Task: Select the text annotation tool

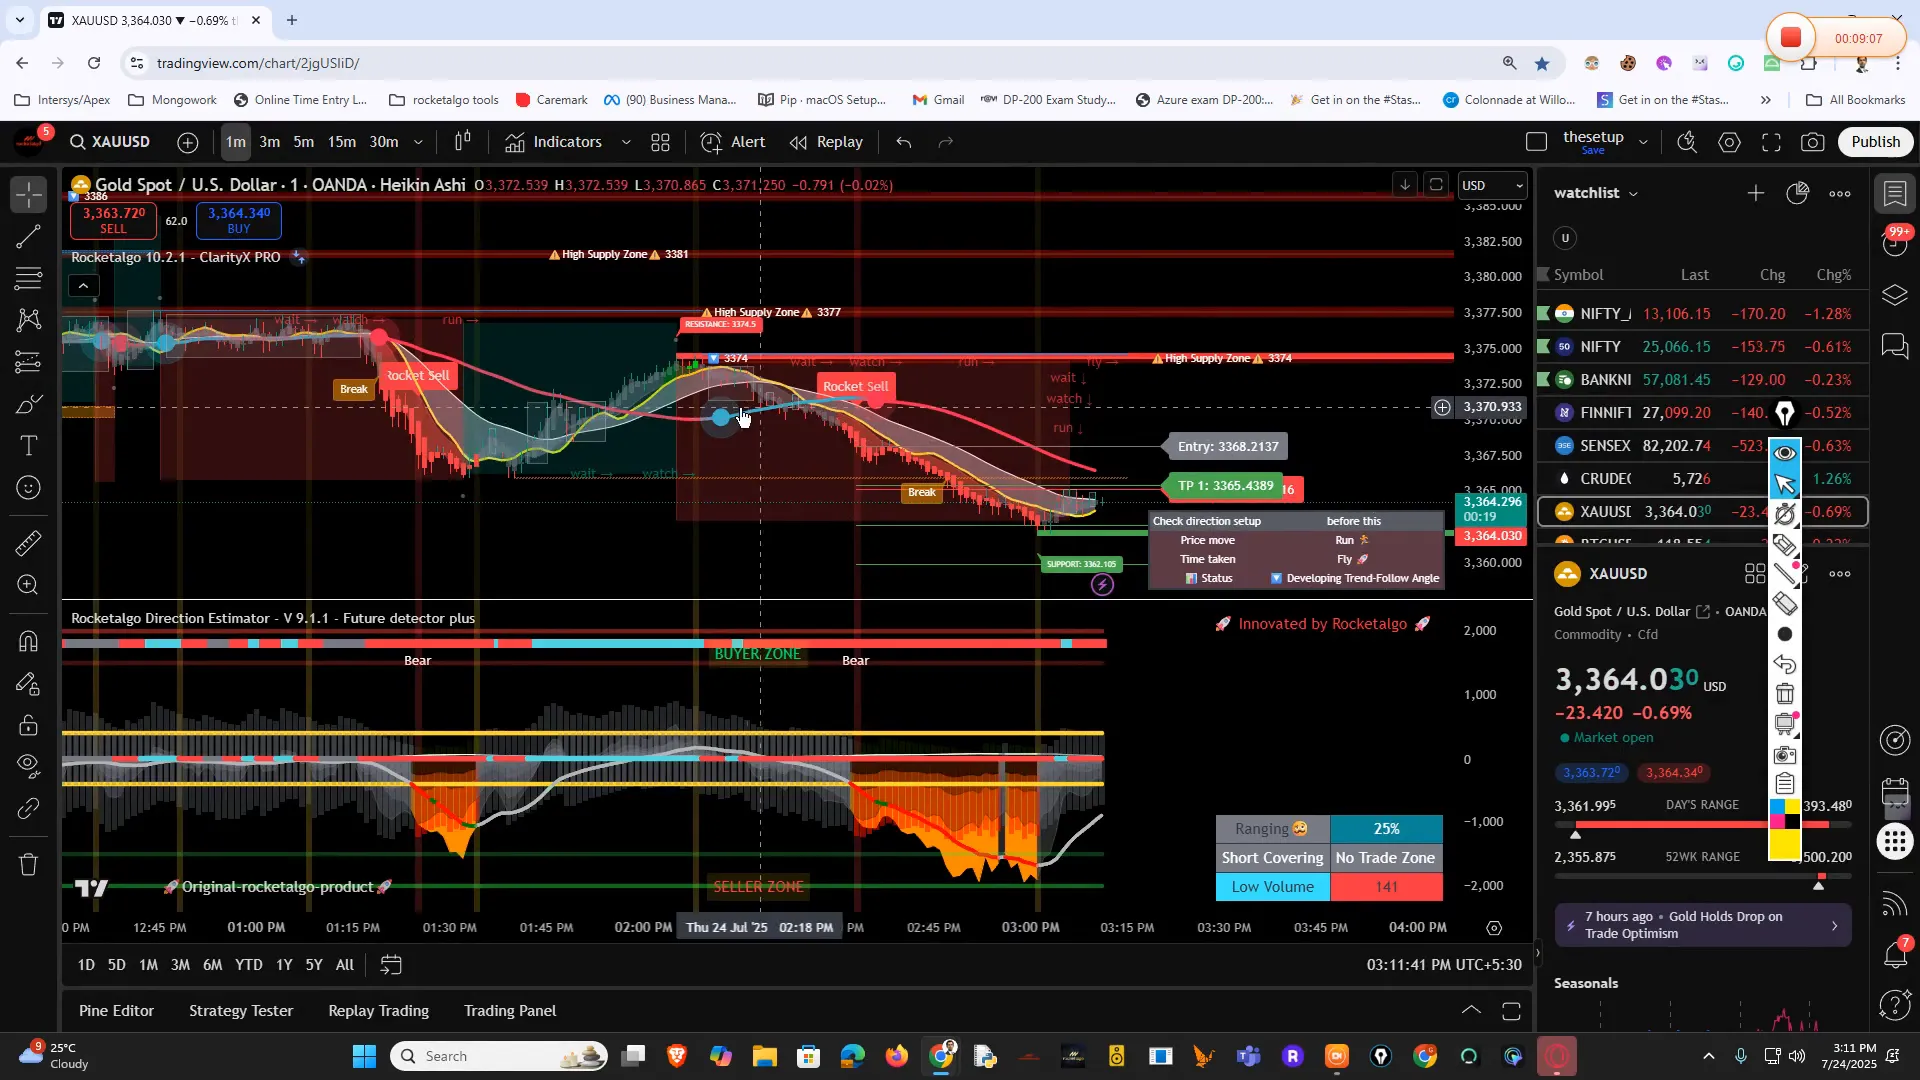Action: [x=29, y=446]
